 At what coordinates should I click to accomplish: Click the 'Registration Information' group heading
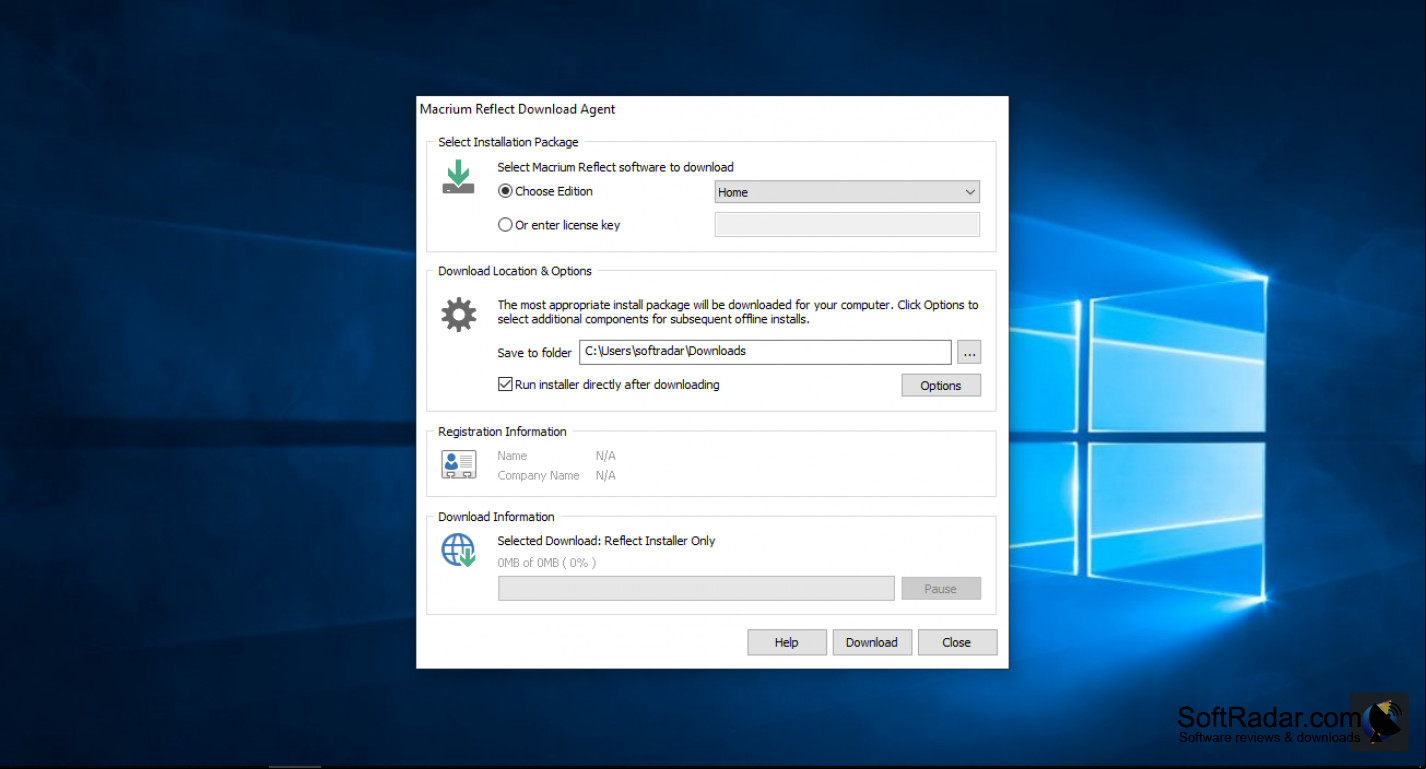coord(502,432)
